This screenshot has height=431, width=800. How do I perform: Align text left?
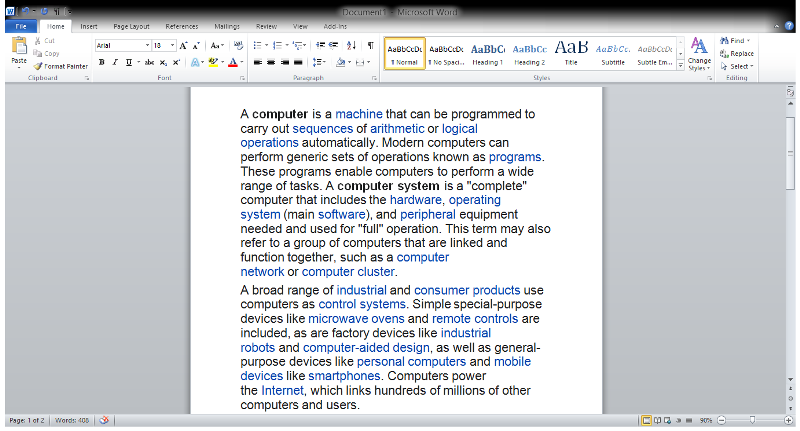[x=258, y=62]
